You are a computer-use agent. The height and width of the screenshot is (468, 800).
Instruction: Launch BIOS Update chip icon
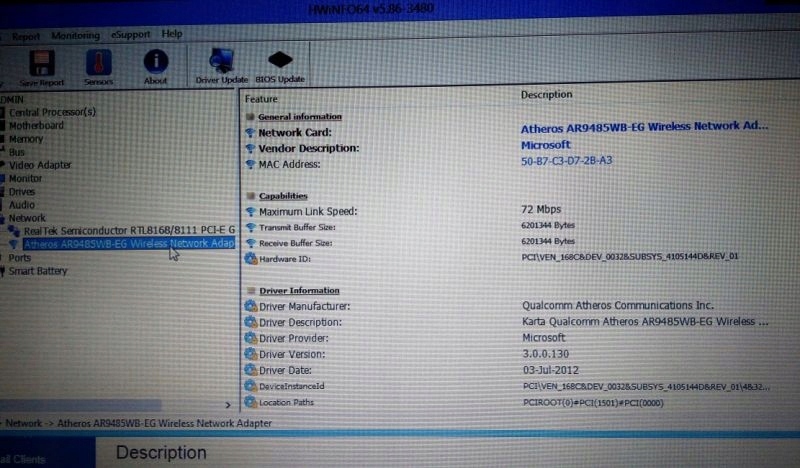click(x=280, y=60)
